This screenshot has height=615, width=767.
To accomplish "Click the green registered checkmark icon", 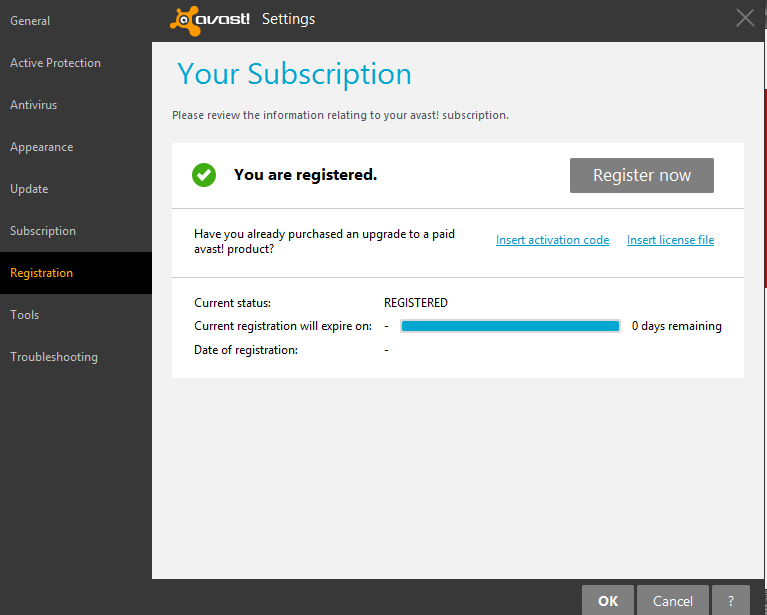I will tap(204, 175).
